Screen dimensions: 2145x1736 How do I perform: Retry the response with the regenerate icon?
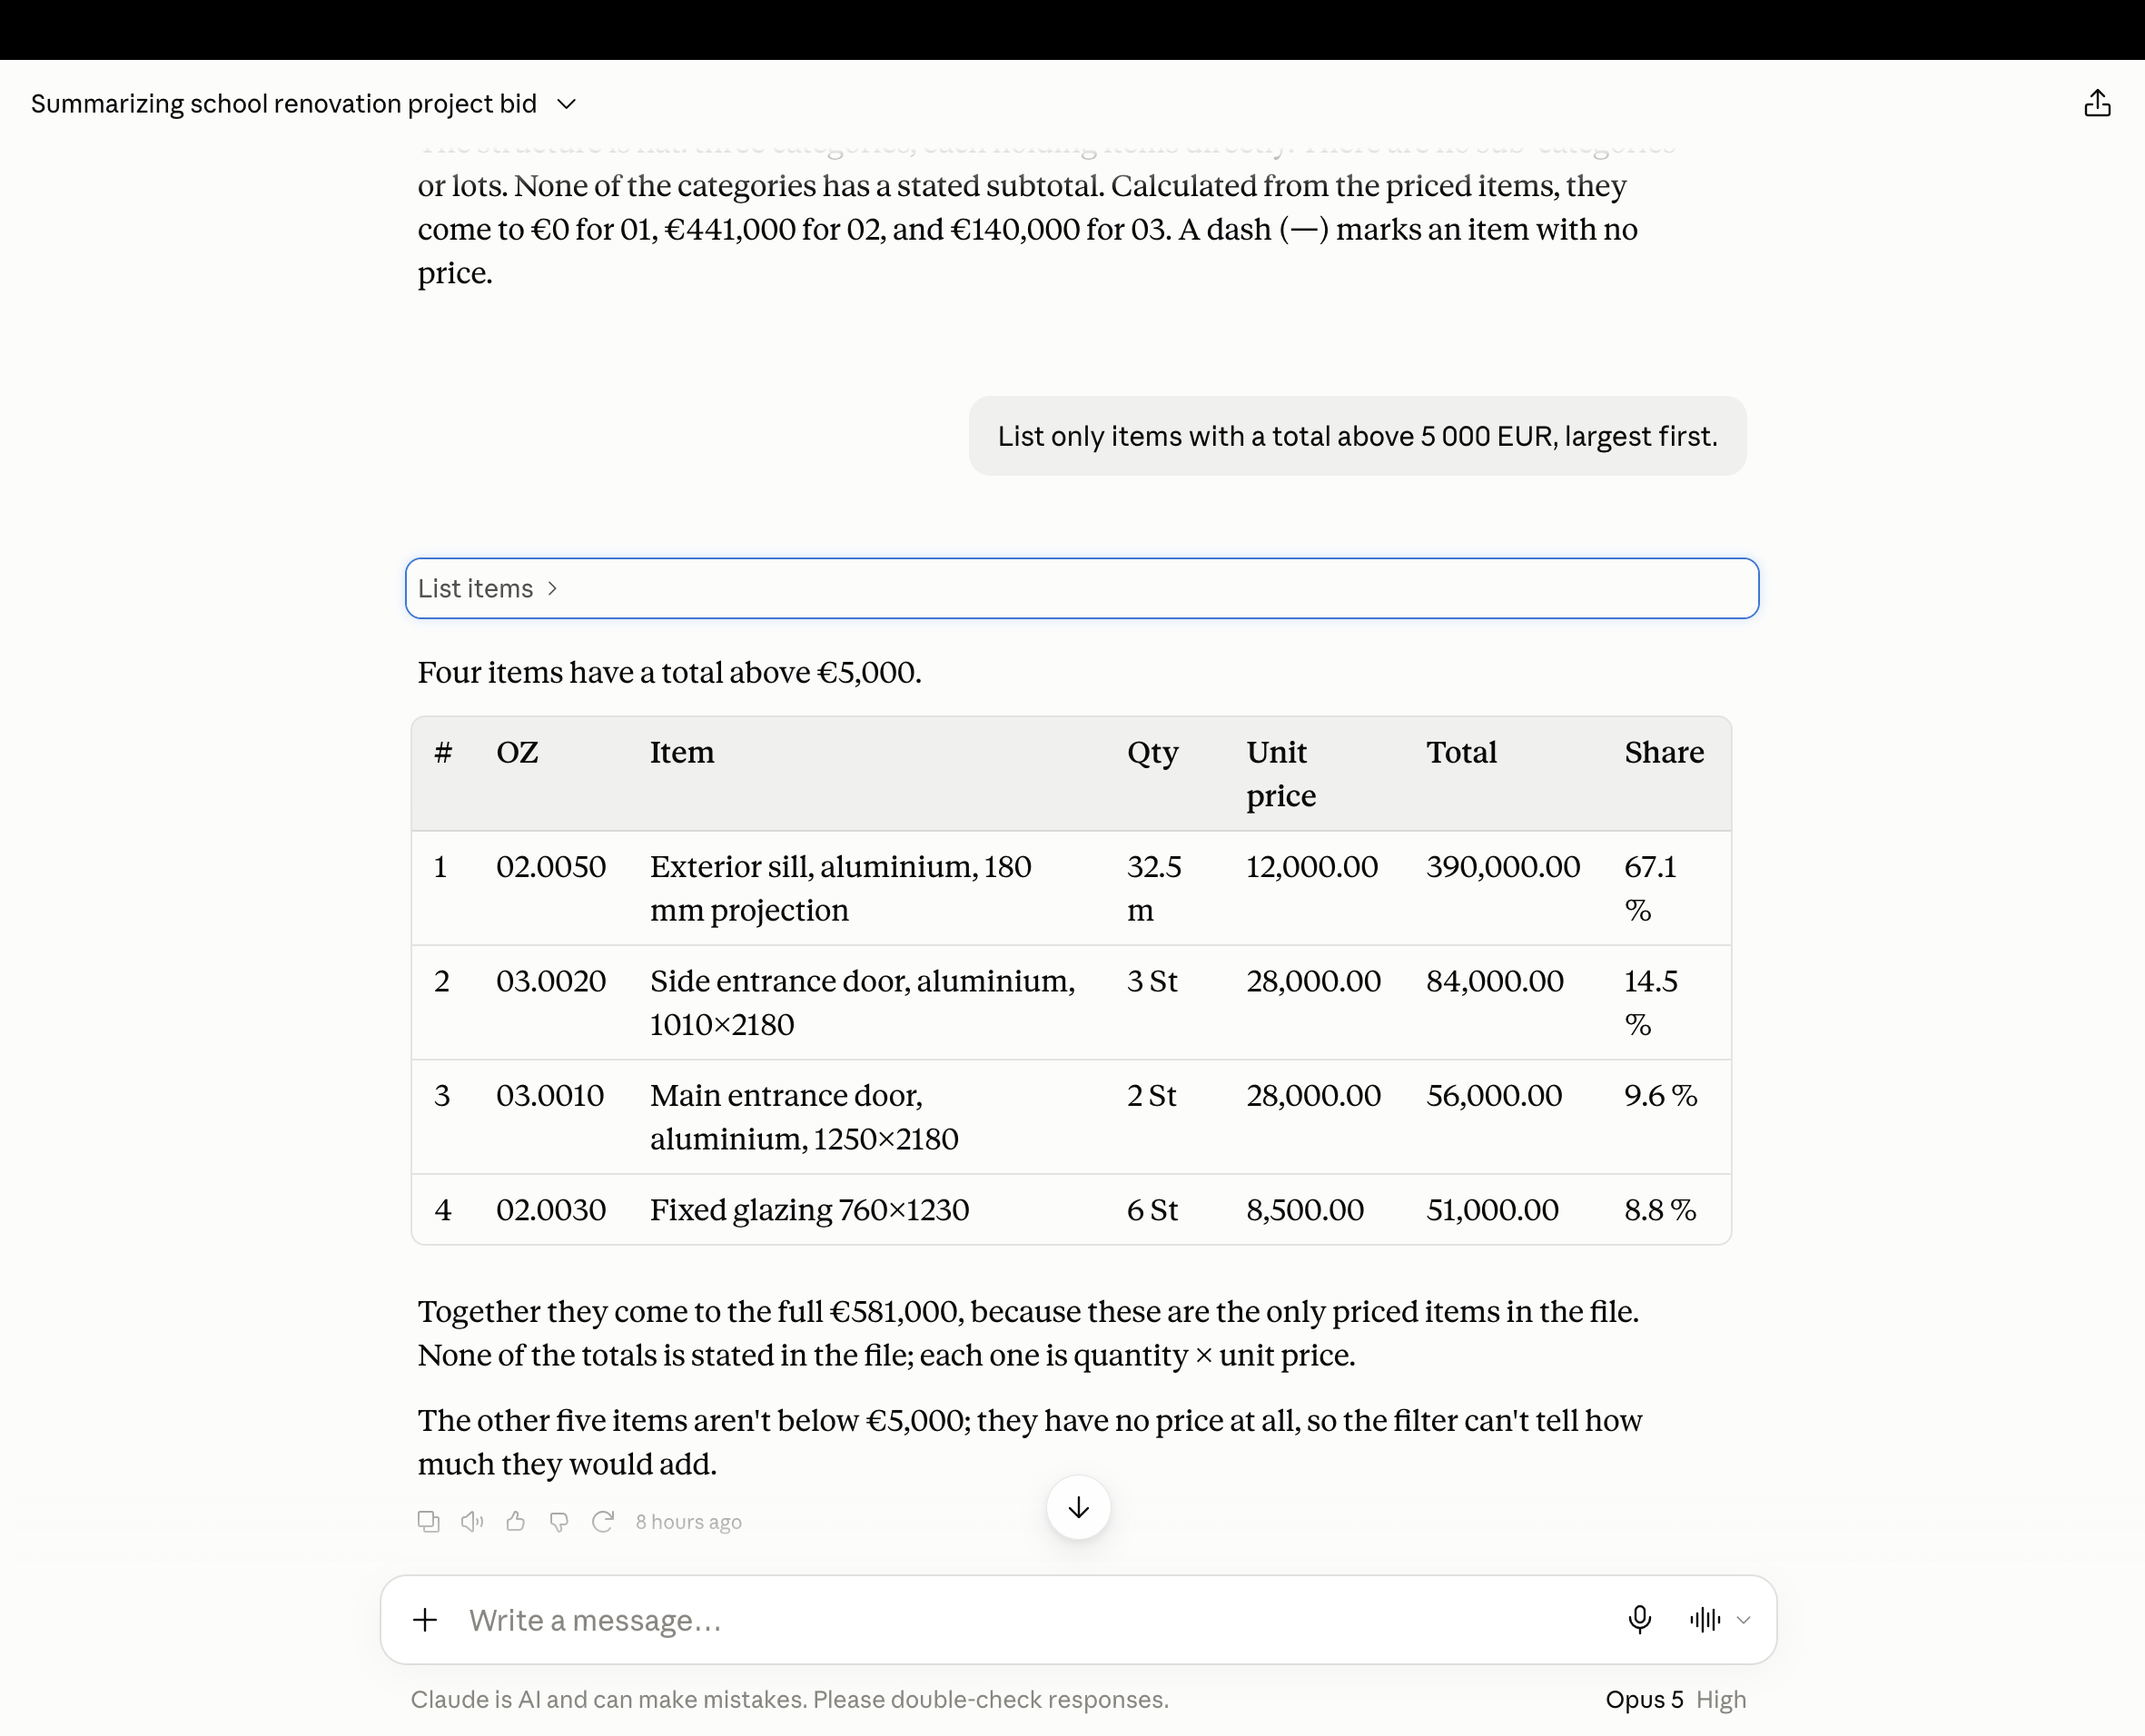coord(603,1521)
